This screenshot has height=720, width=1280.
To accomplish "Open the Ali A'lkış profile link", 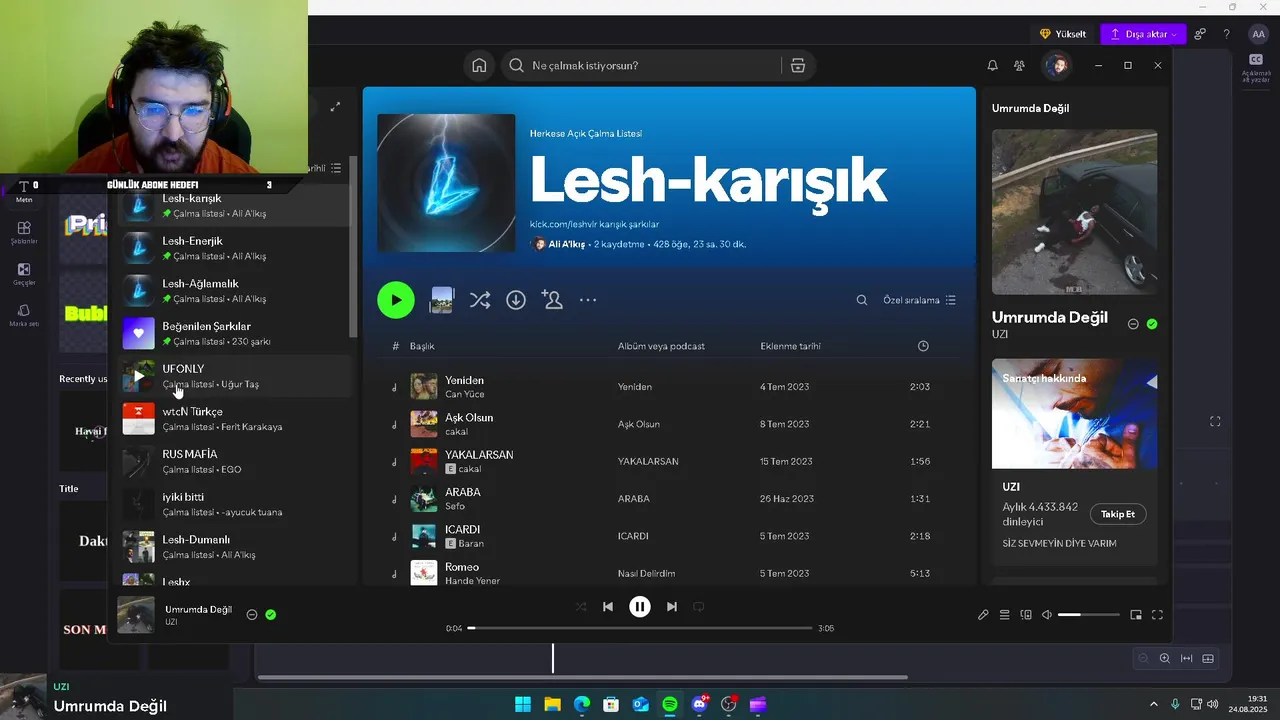I will (566, 244).
